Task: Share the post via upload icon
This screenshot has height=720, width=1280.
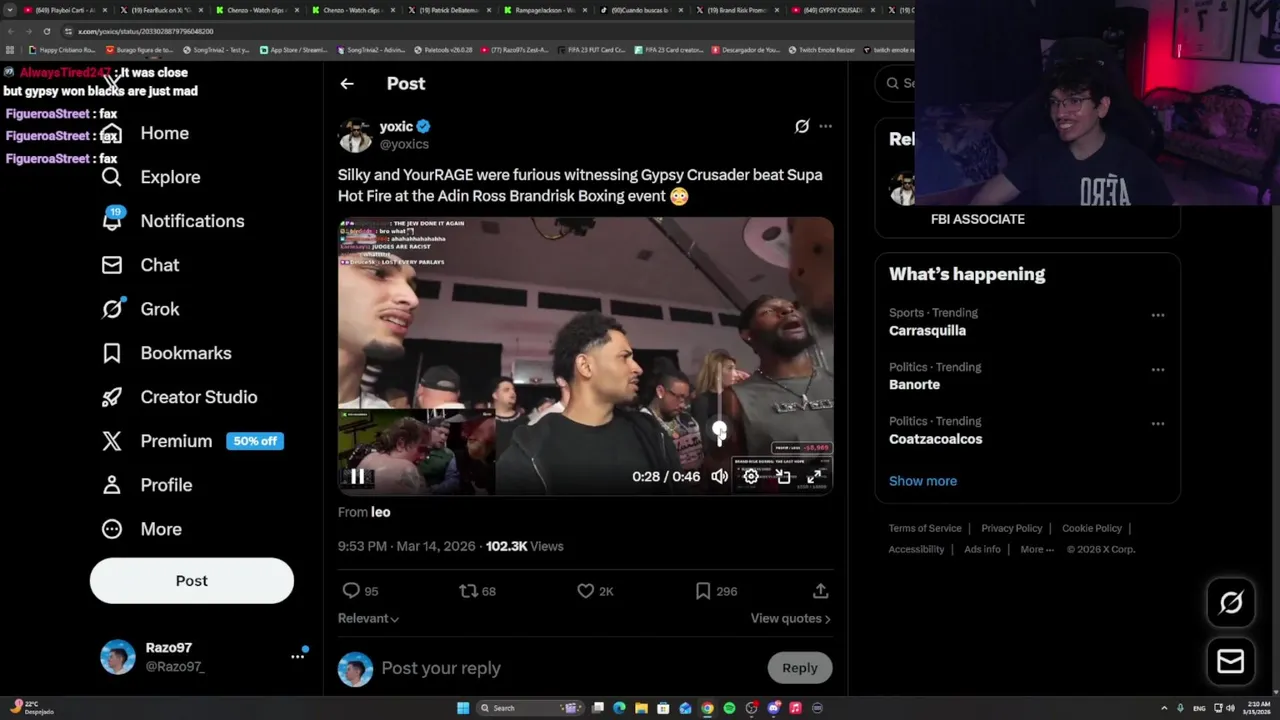Action: click(x=820, y=591)
